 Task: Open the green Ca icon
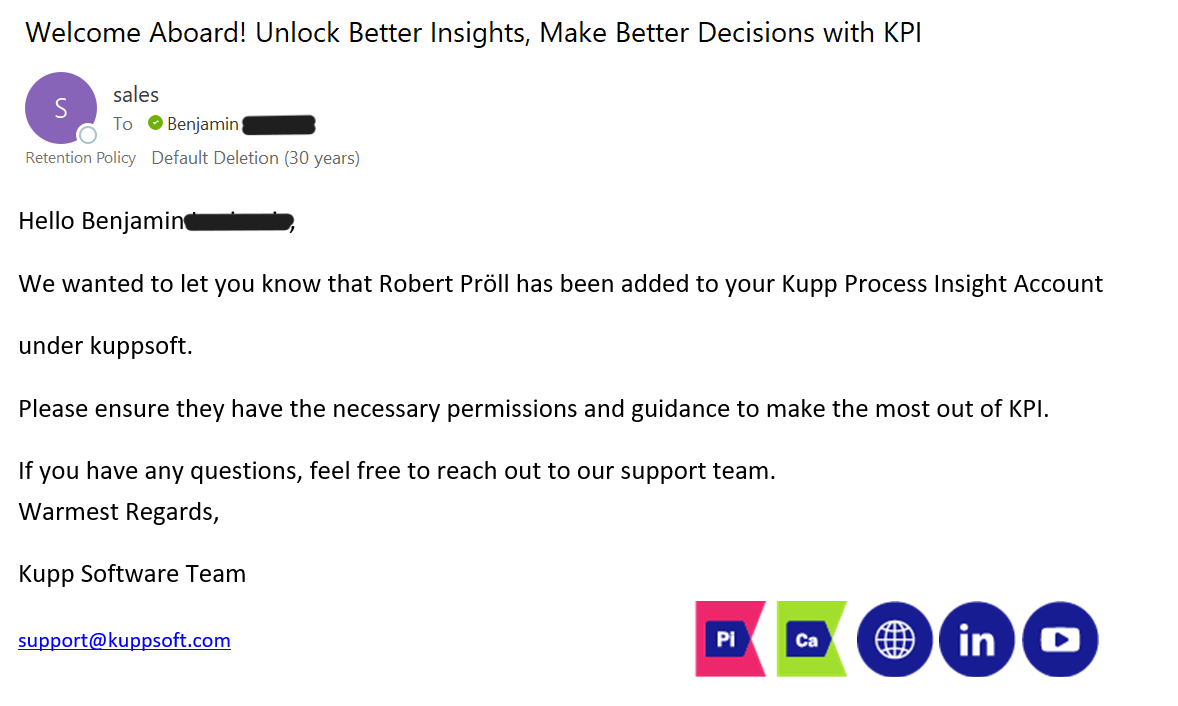click(x=812, y=639)
